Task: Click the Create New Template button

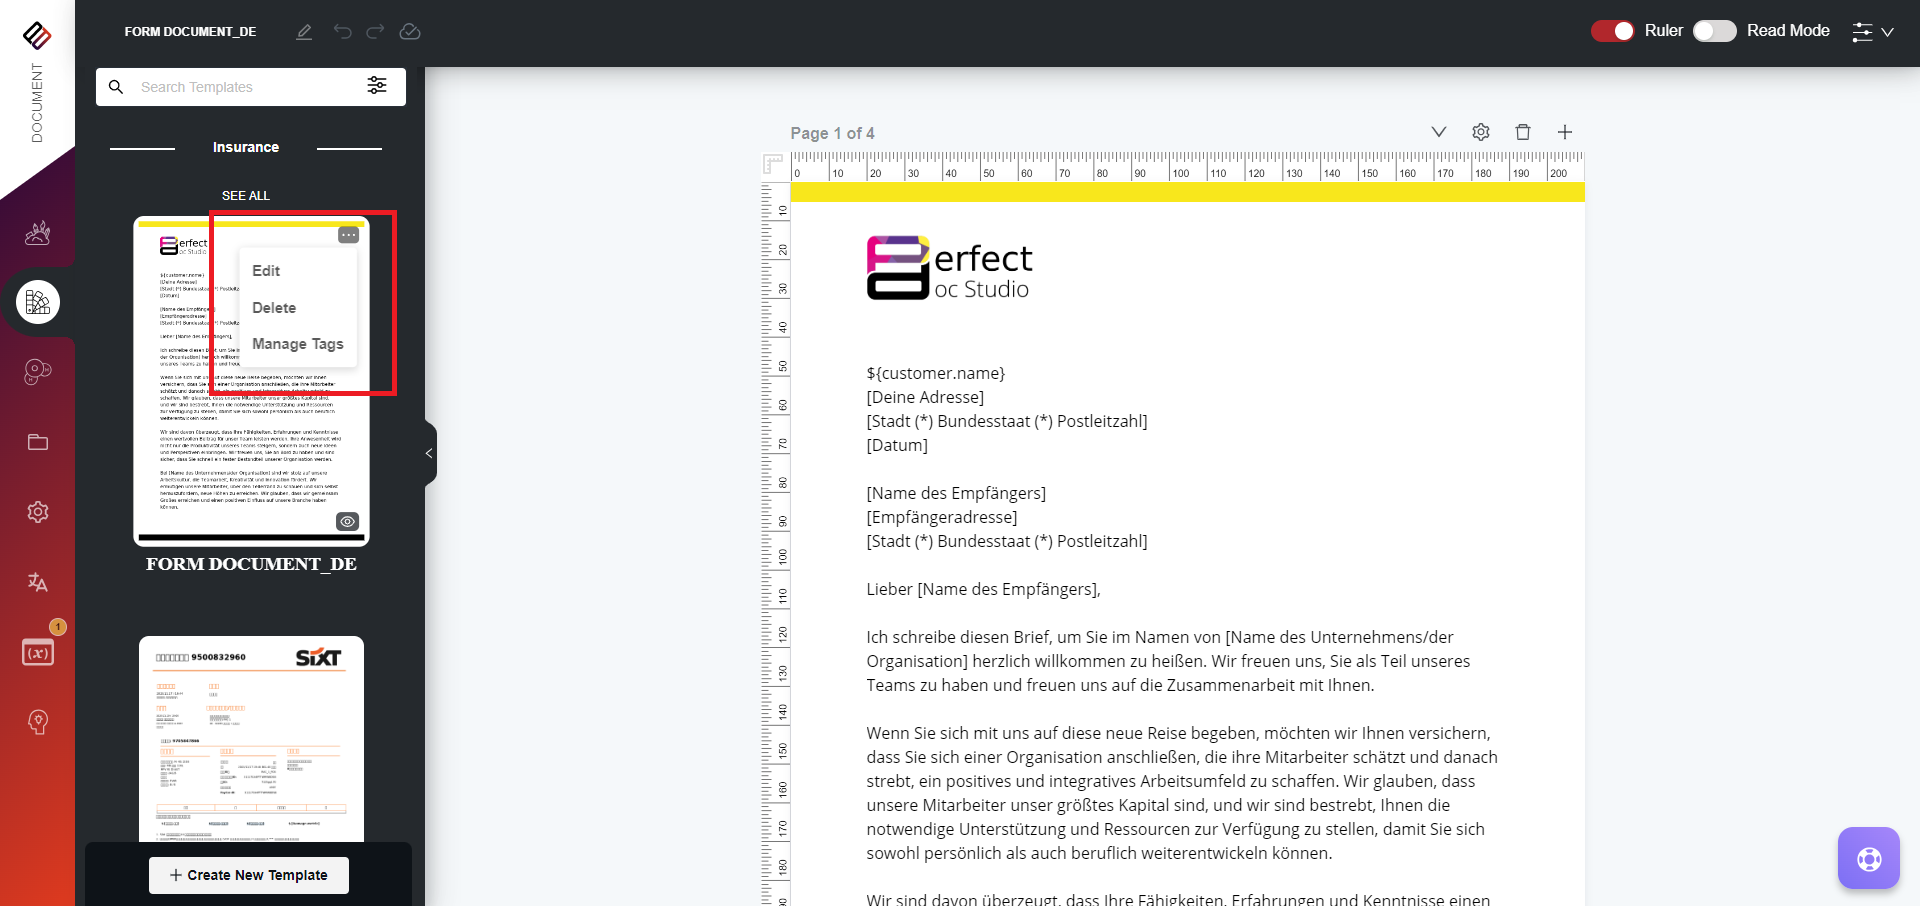Action: (x=249, y=875)
